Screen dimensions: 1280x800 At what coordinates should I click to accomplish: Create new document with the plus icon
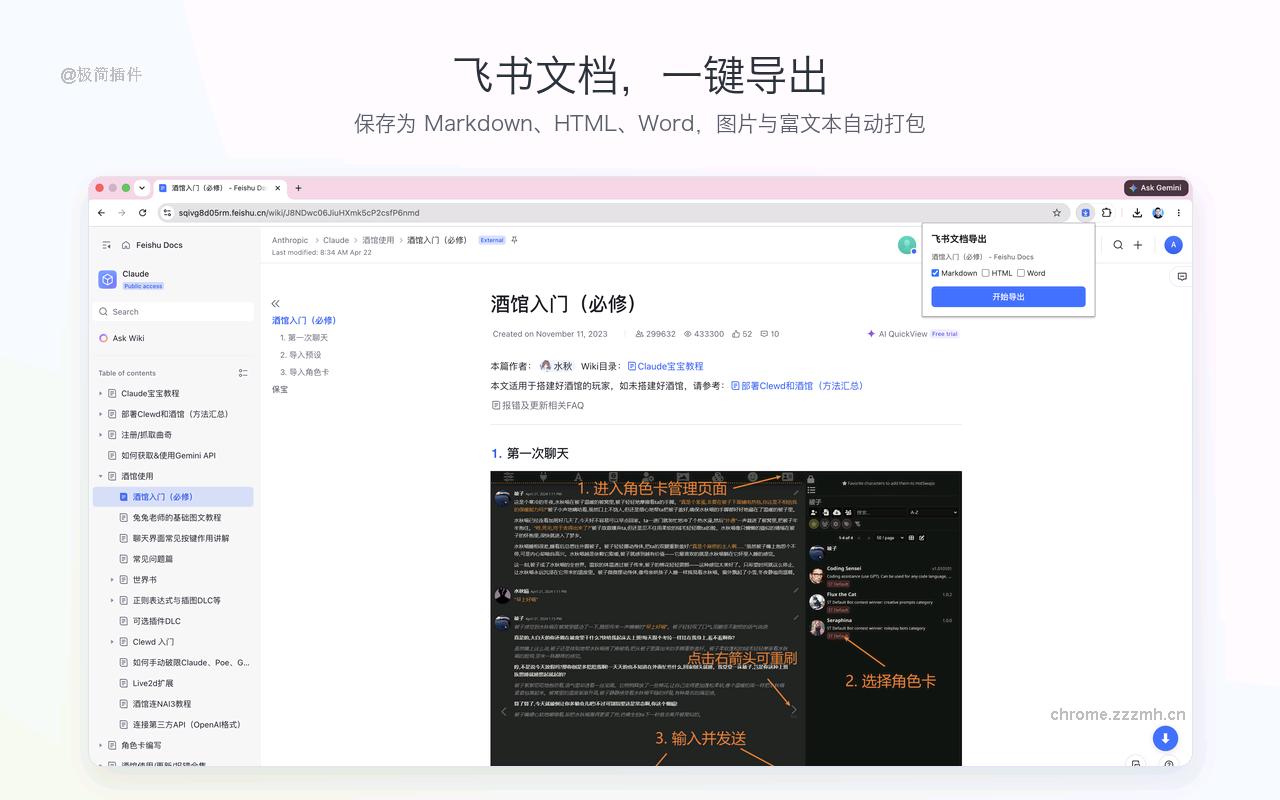pos(1138,245)
